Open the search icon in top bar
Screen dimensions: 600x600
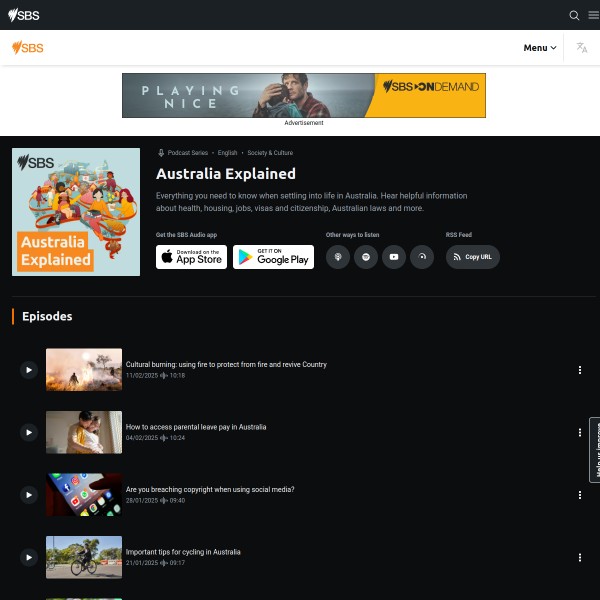[574, 15]
